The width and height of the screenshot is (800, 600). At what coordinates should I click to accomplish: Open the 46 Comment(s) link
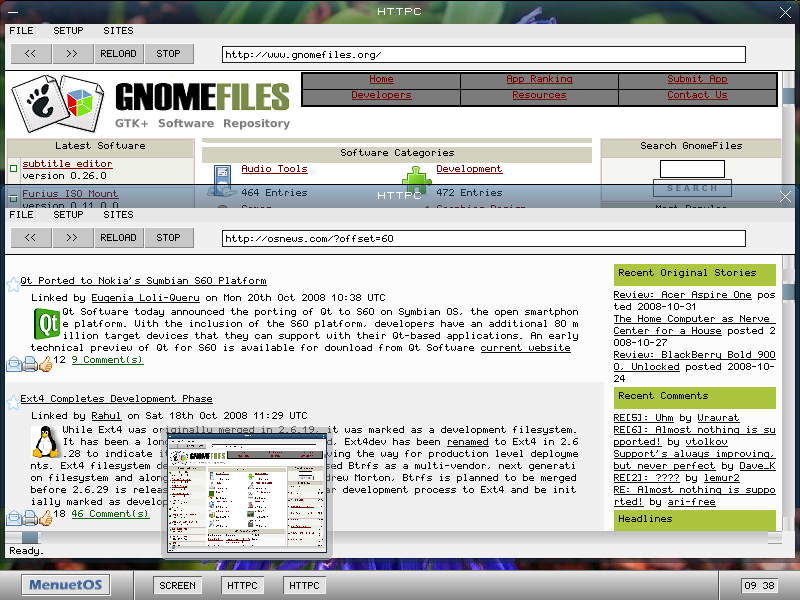(110, 514)
